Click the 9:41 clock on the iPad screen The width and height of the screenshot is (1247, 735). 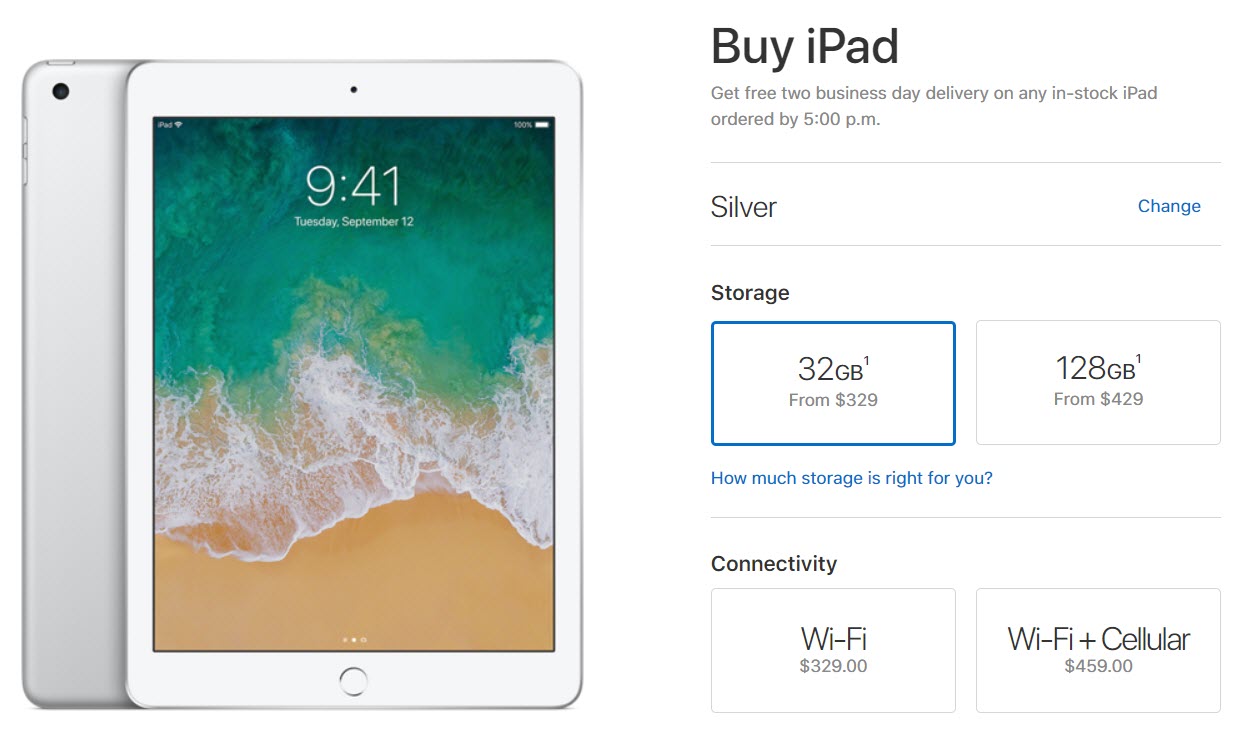[353, 186]
